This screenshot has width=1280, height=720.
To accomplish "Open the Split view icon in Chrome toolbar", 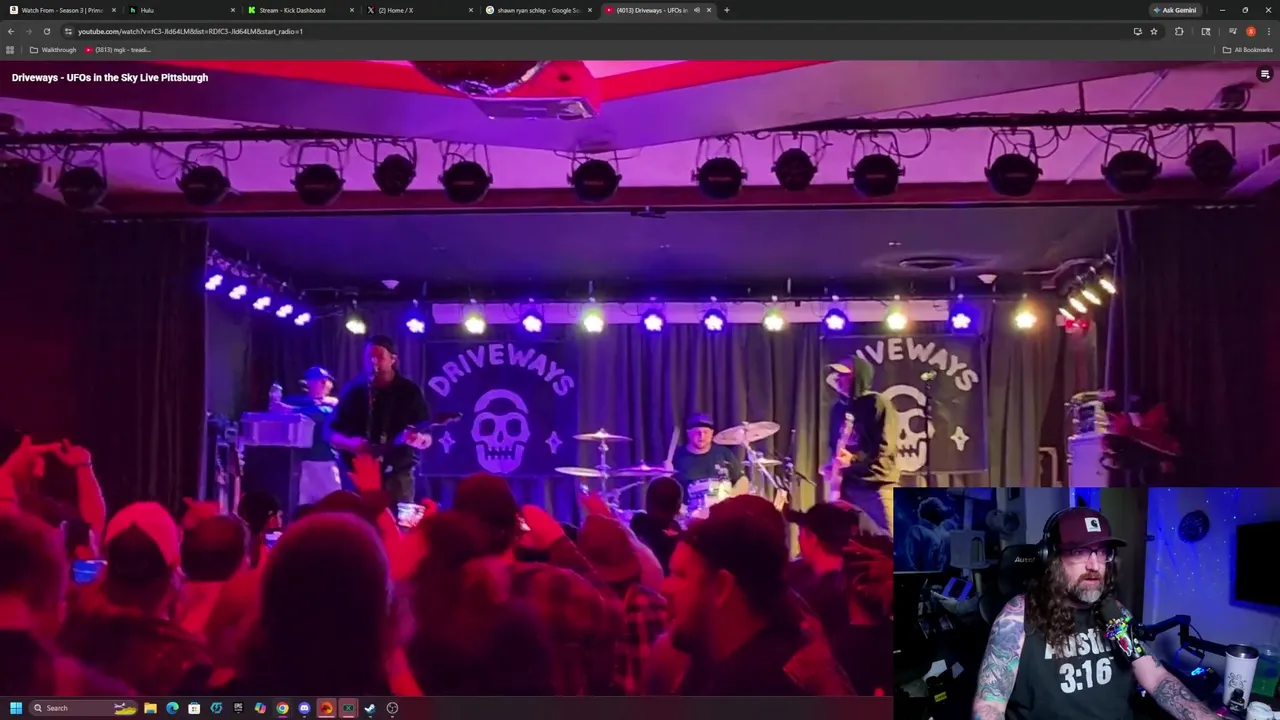I will tap(1206, 31).
